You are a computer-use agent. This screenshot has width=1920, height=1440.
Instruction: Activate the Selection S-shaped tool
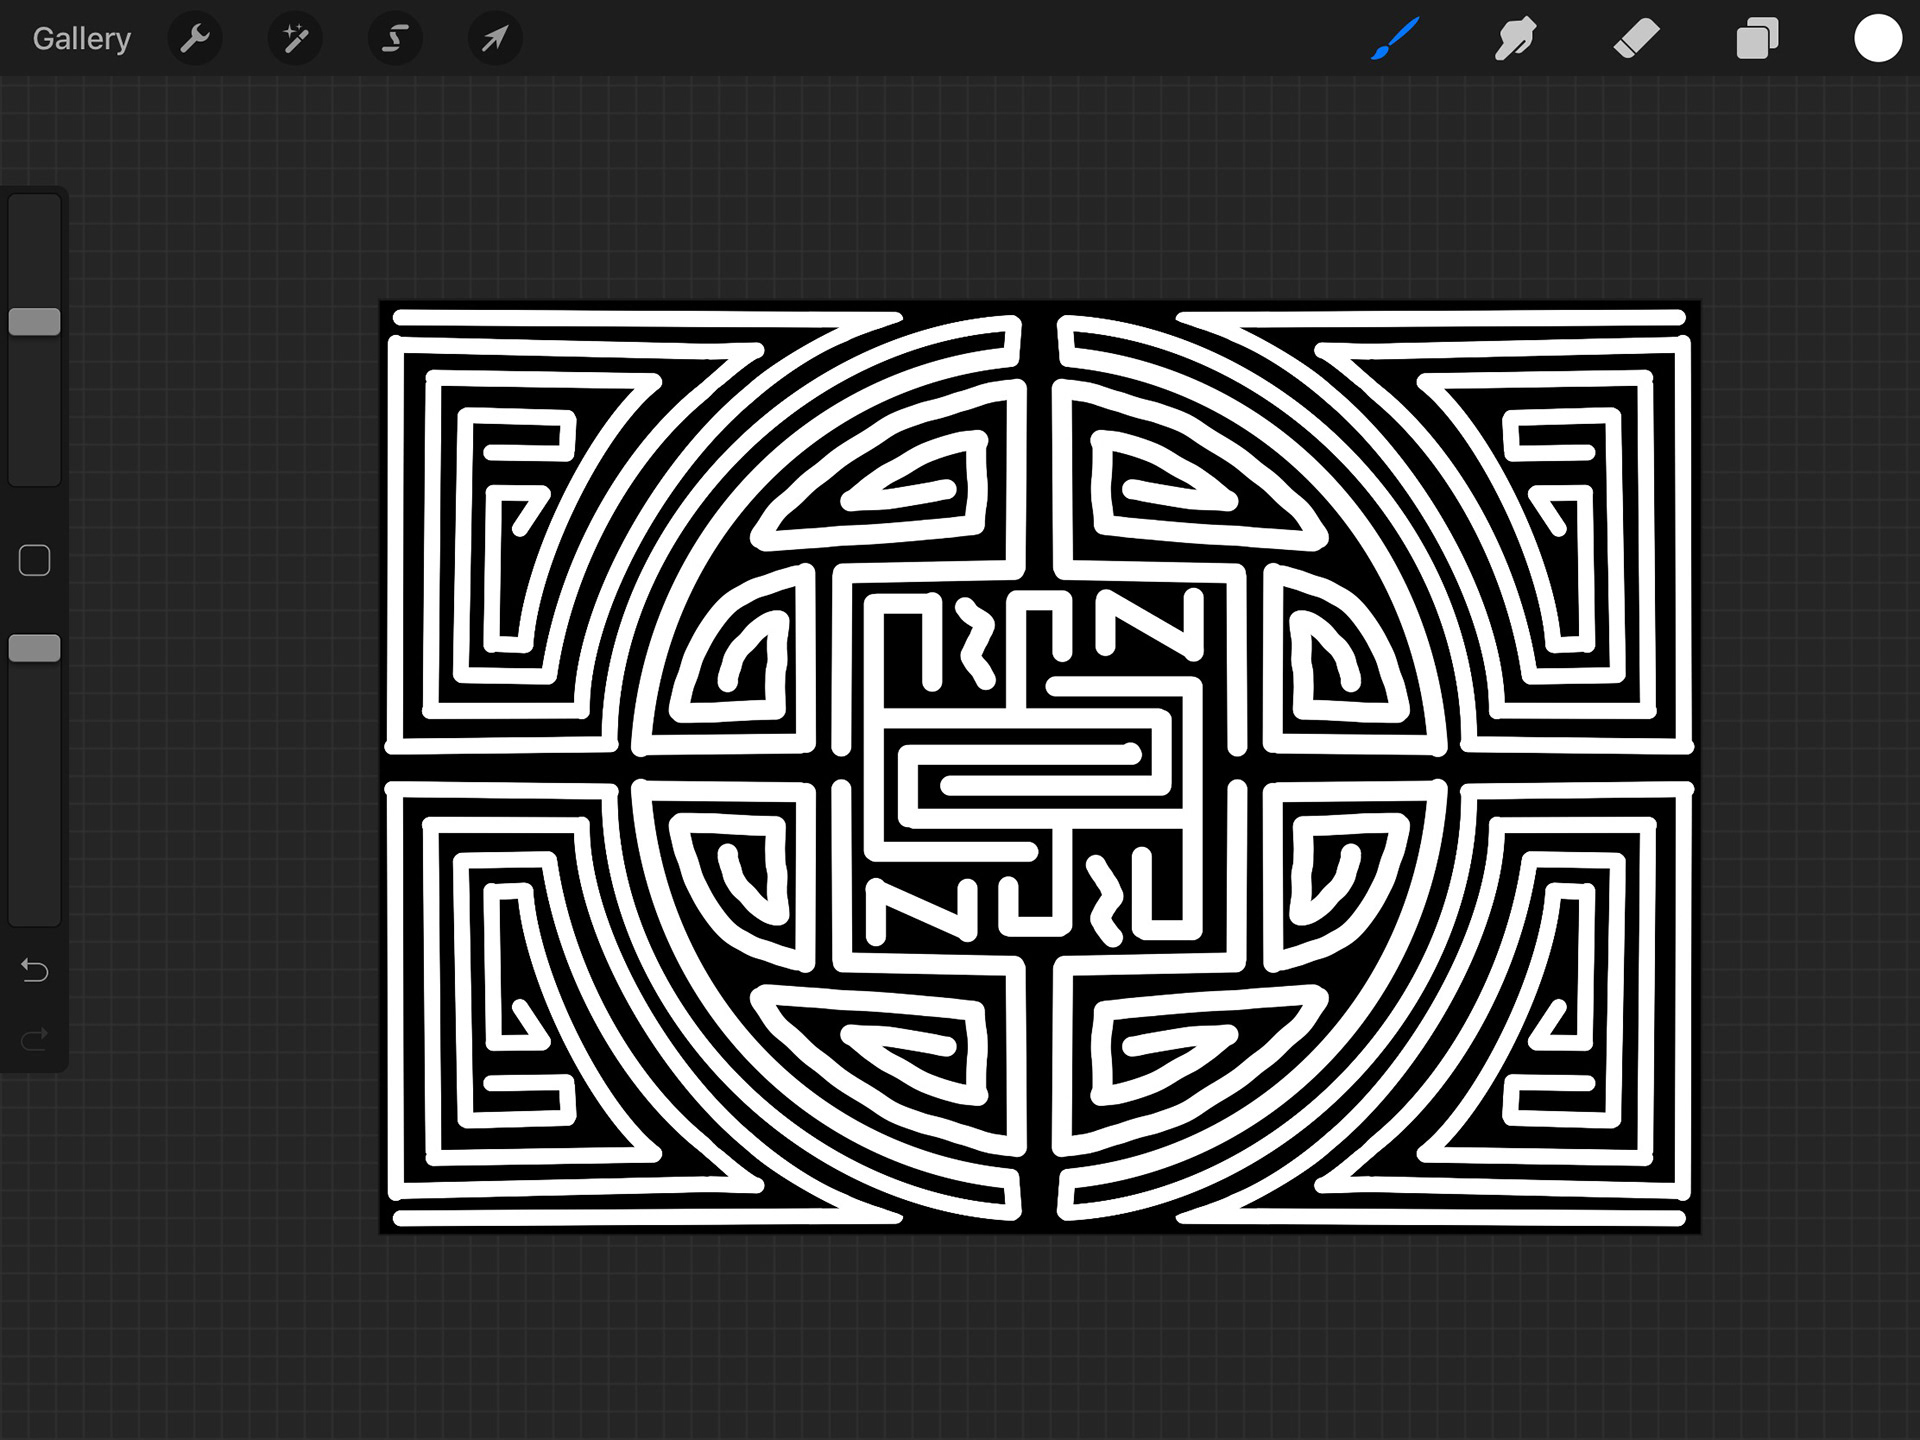[x=395, y=39]
